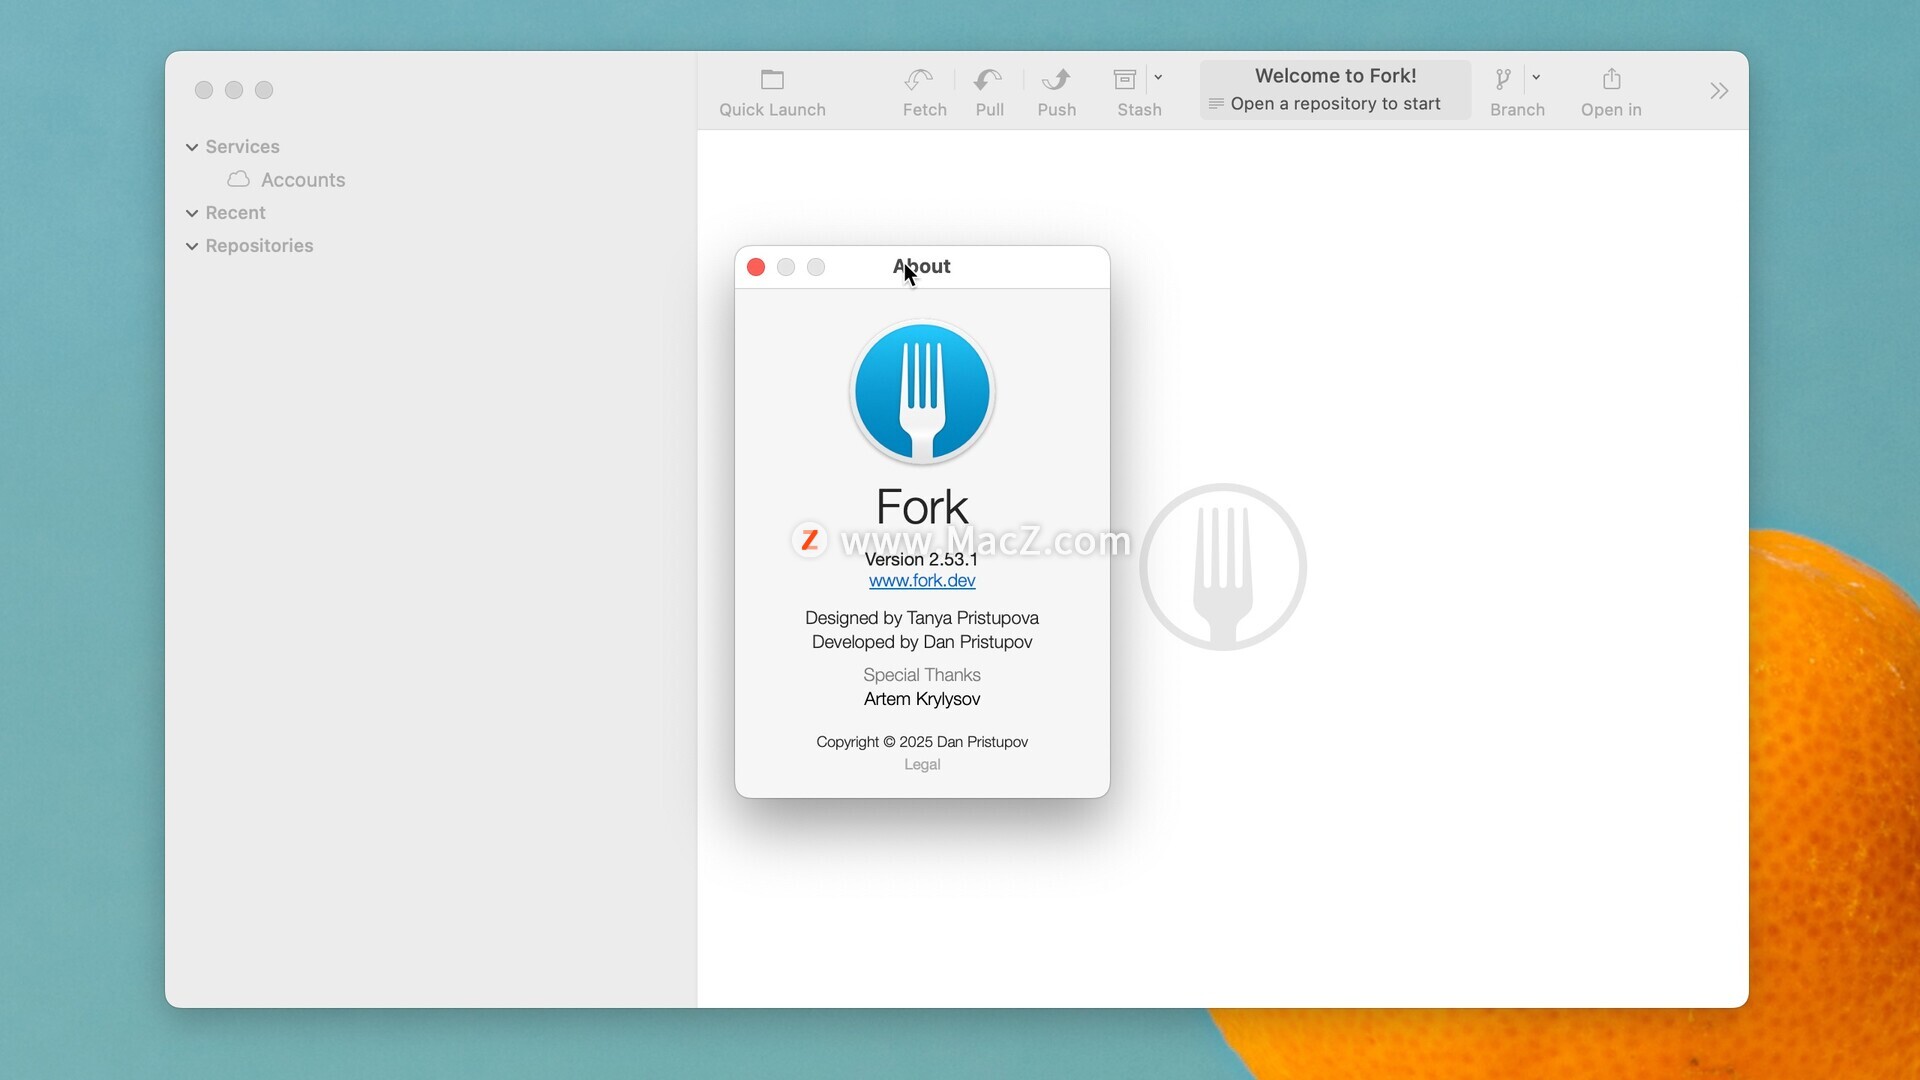The height and width of the screenshot is (1080, 1920).
Task: Click the cloud icon beside Accounts
Action: coord(238,179)
